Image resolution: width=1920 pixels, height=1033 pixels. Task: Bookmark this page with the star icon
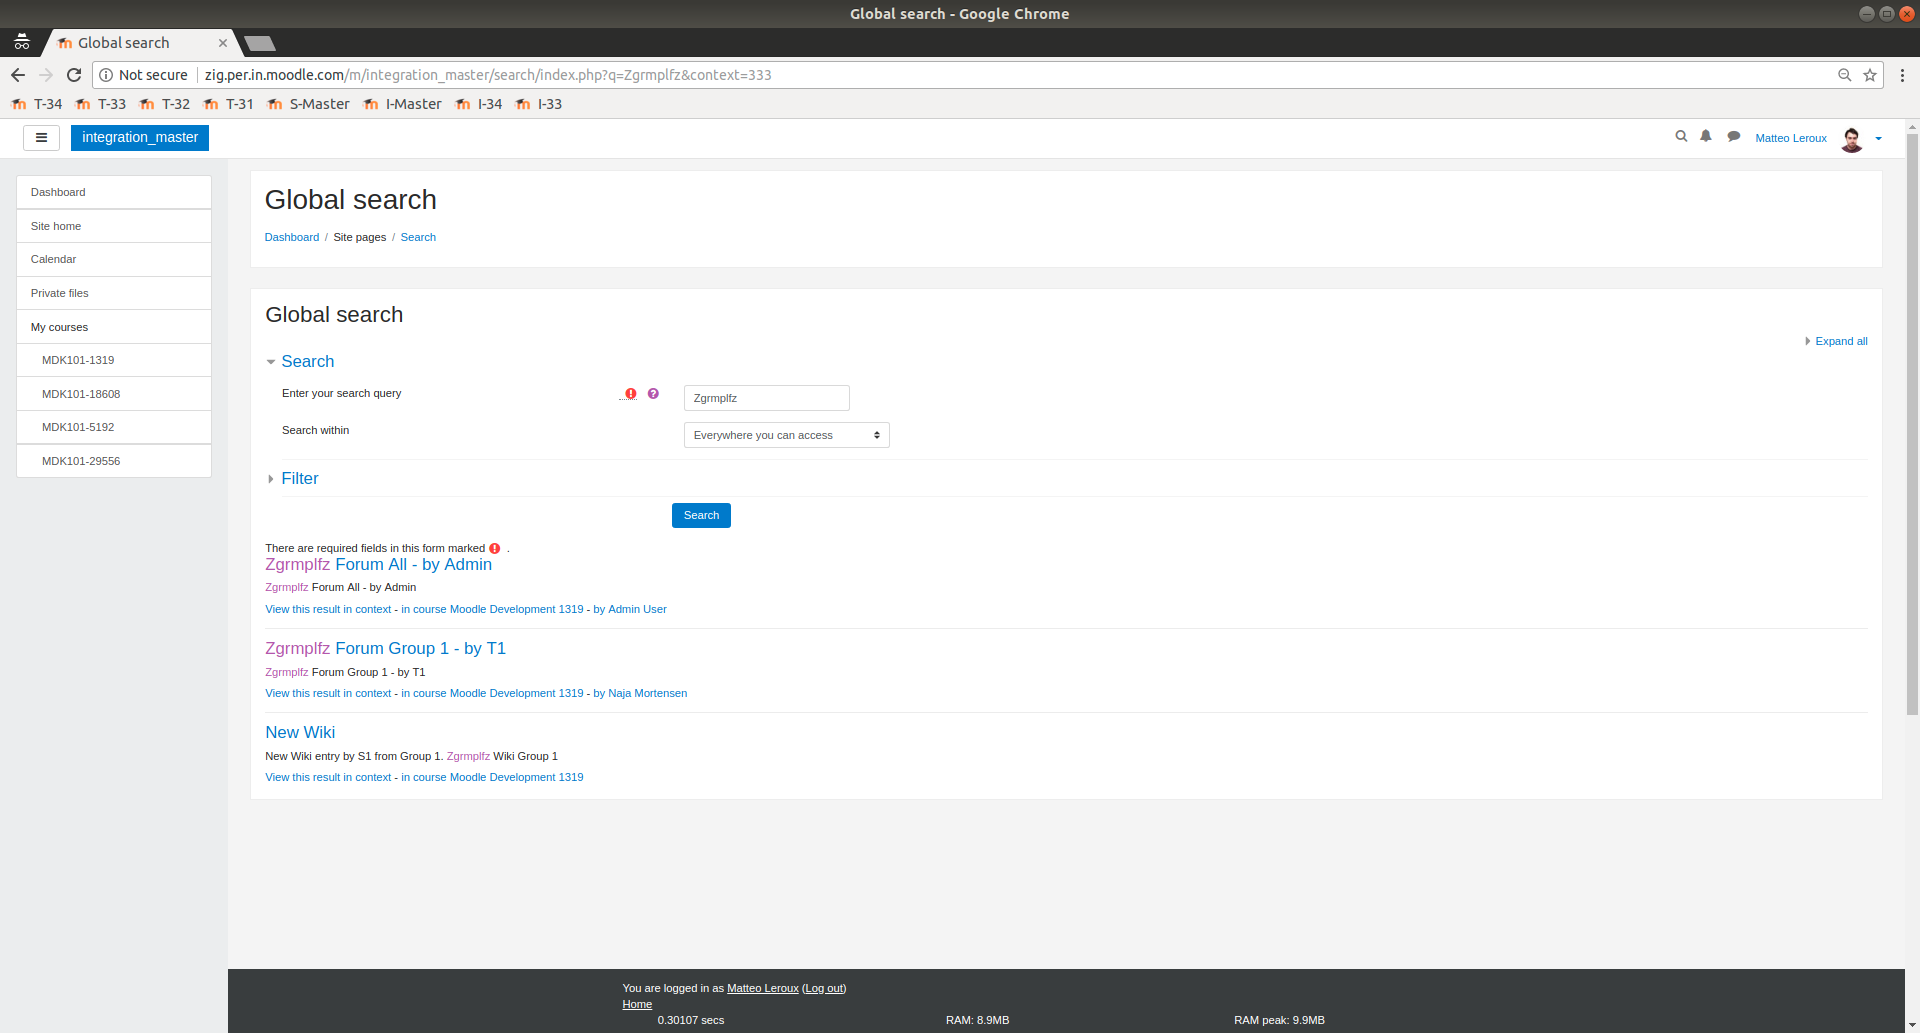click(x=1869, y=75)
